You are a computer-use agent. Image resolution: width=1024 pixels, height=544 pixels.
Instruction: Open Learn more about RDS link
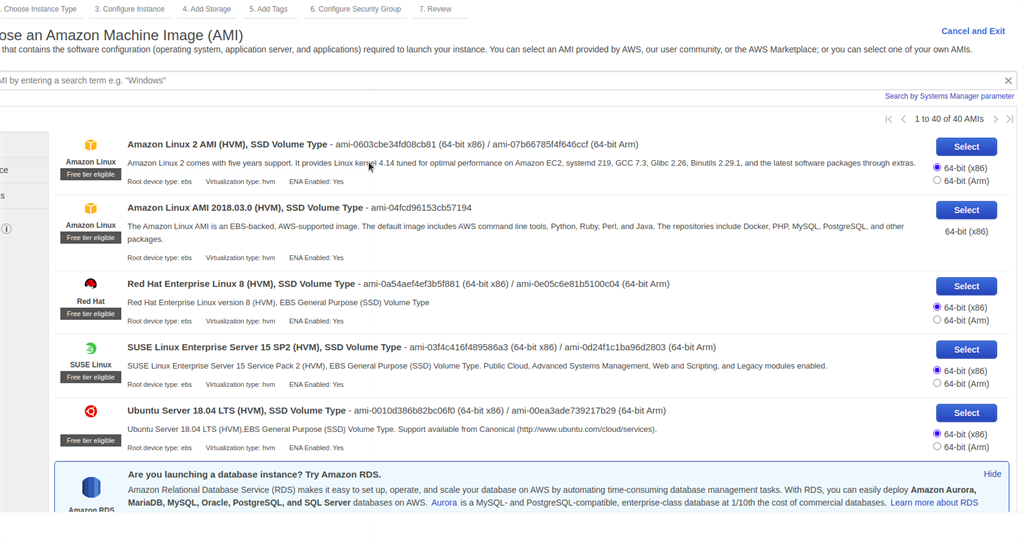tap(934, 503)
